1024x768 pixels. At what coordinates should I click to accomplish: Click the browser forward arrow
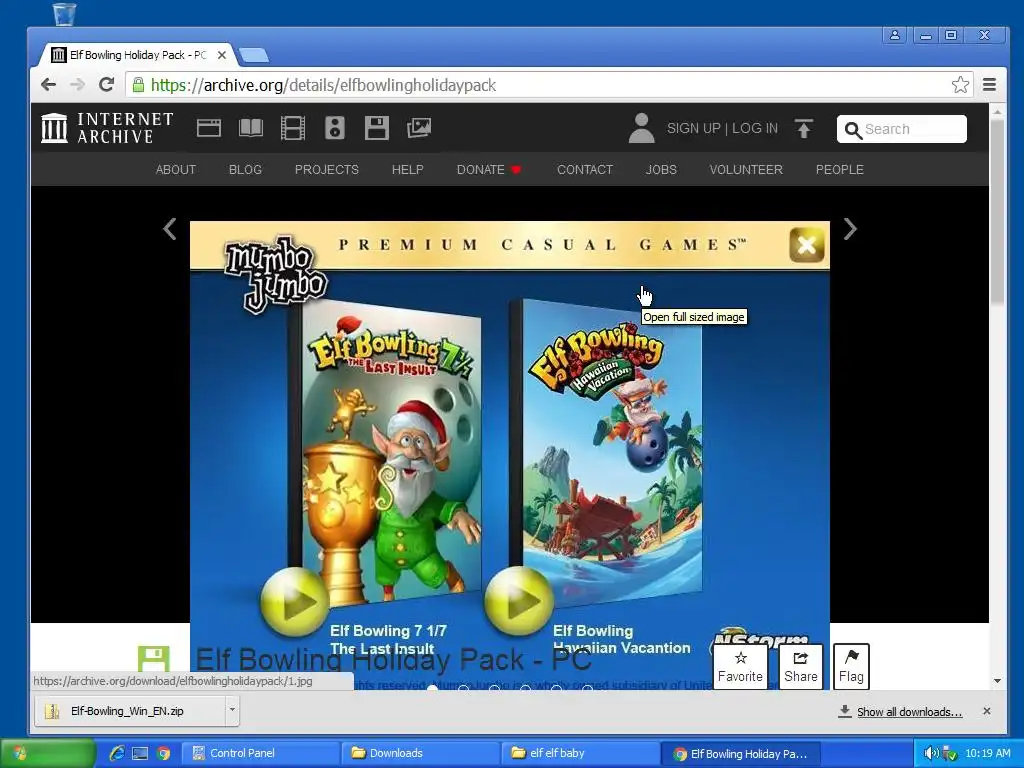[78, 85]
